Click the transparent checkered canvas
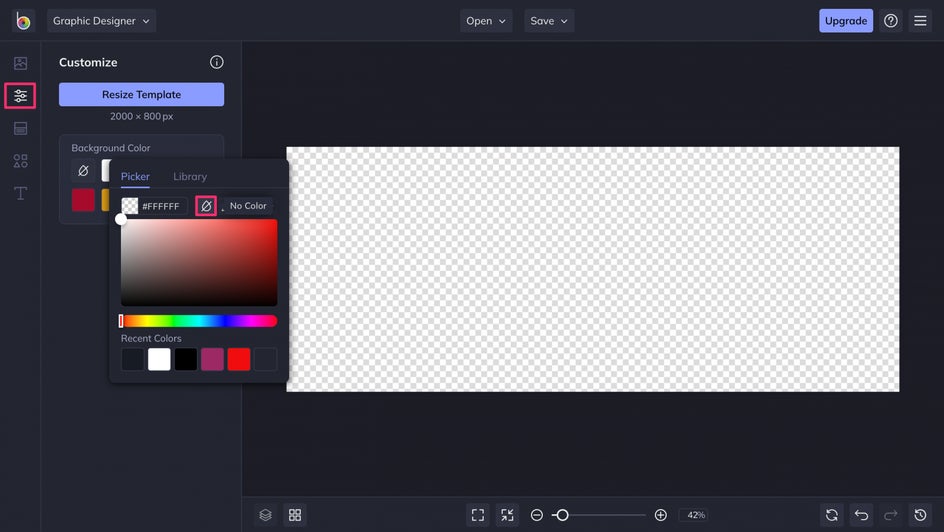 [x=593, y=269]
